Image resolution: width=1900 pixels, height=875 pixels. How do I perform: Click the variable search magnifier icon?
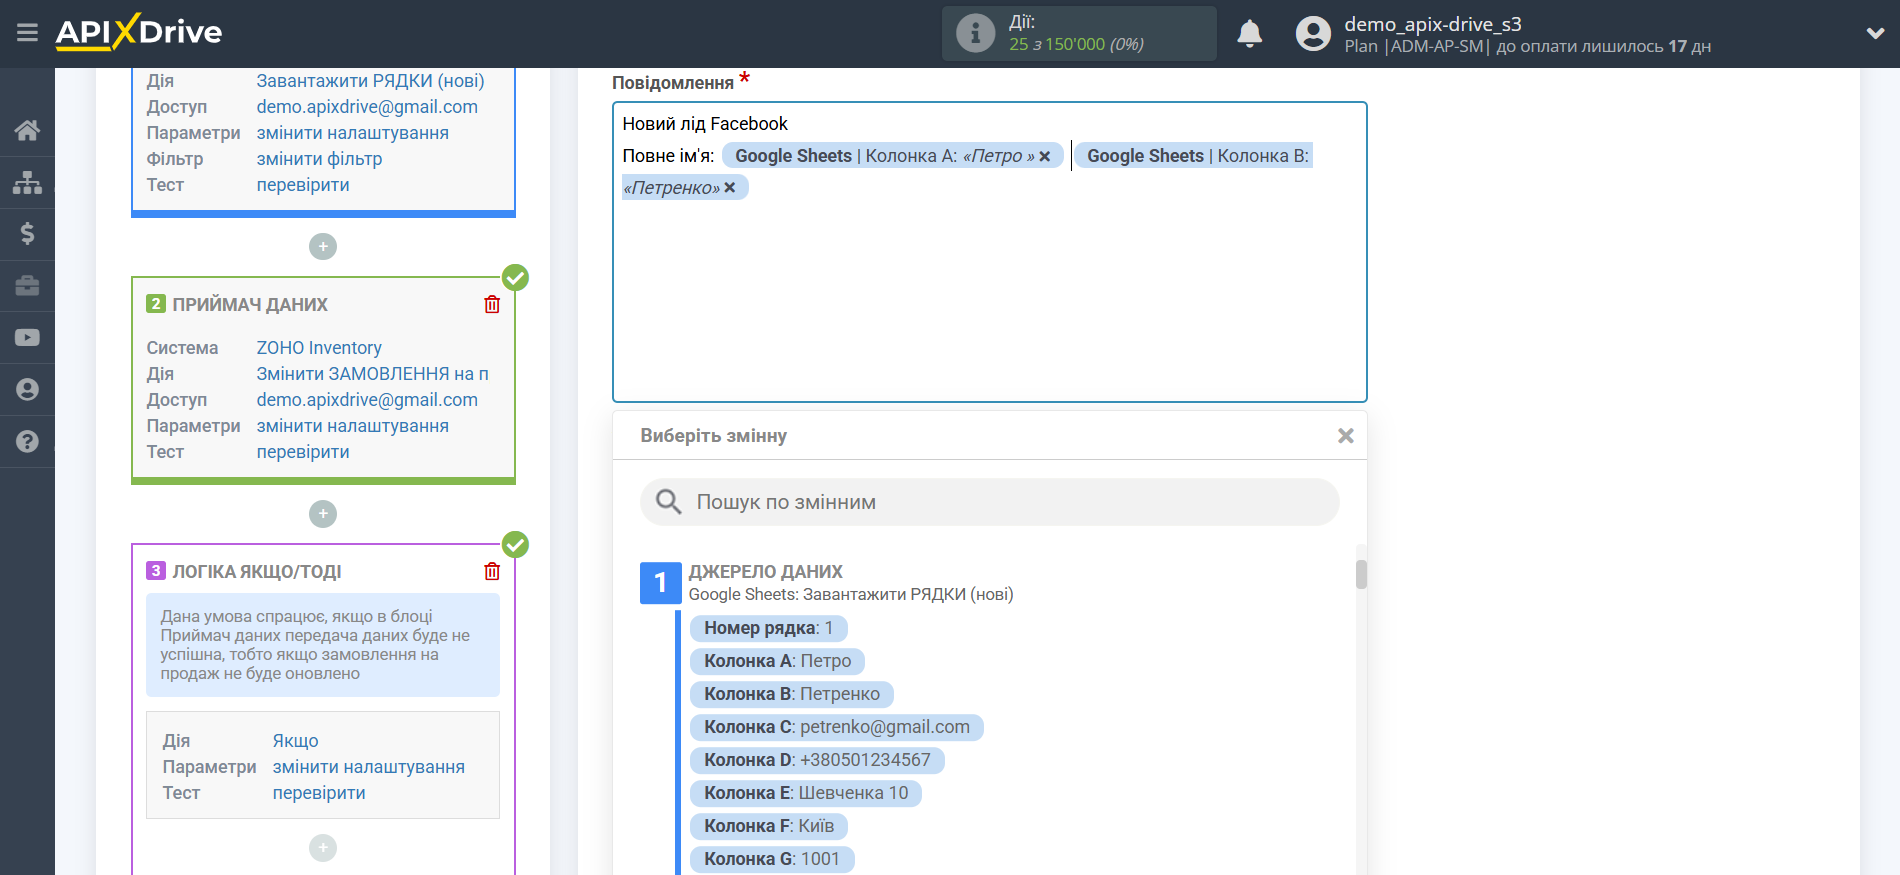point(668,501)
